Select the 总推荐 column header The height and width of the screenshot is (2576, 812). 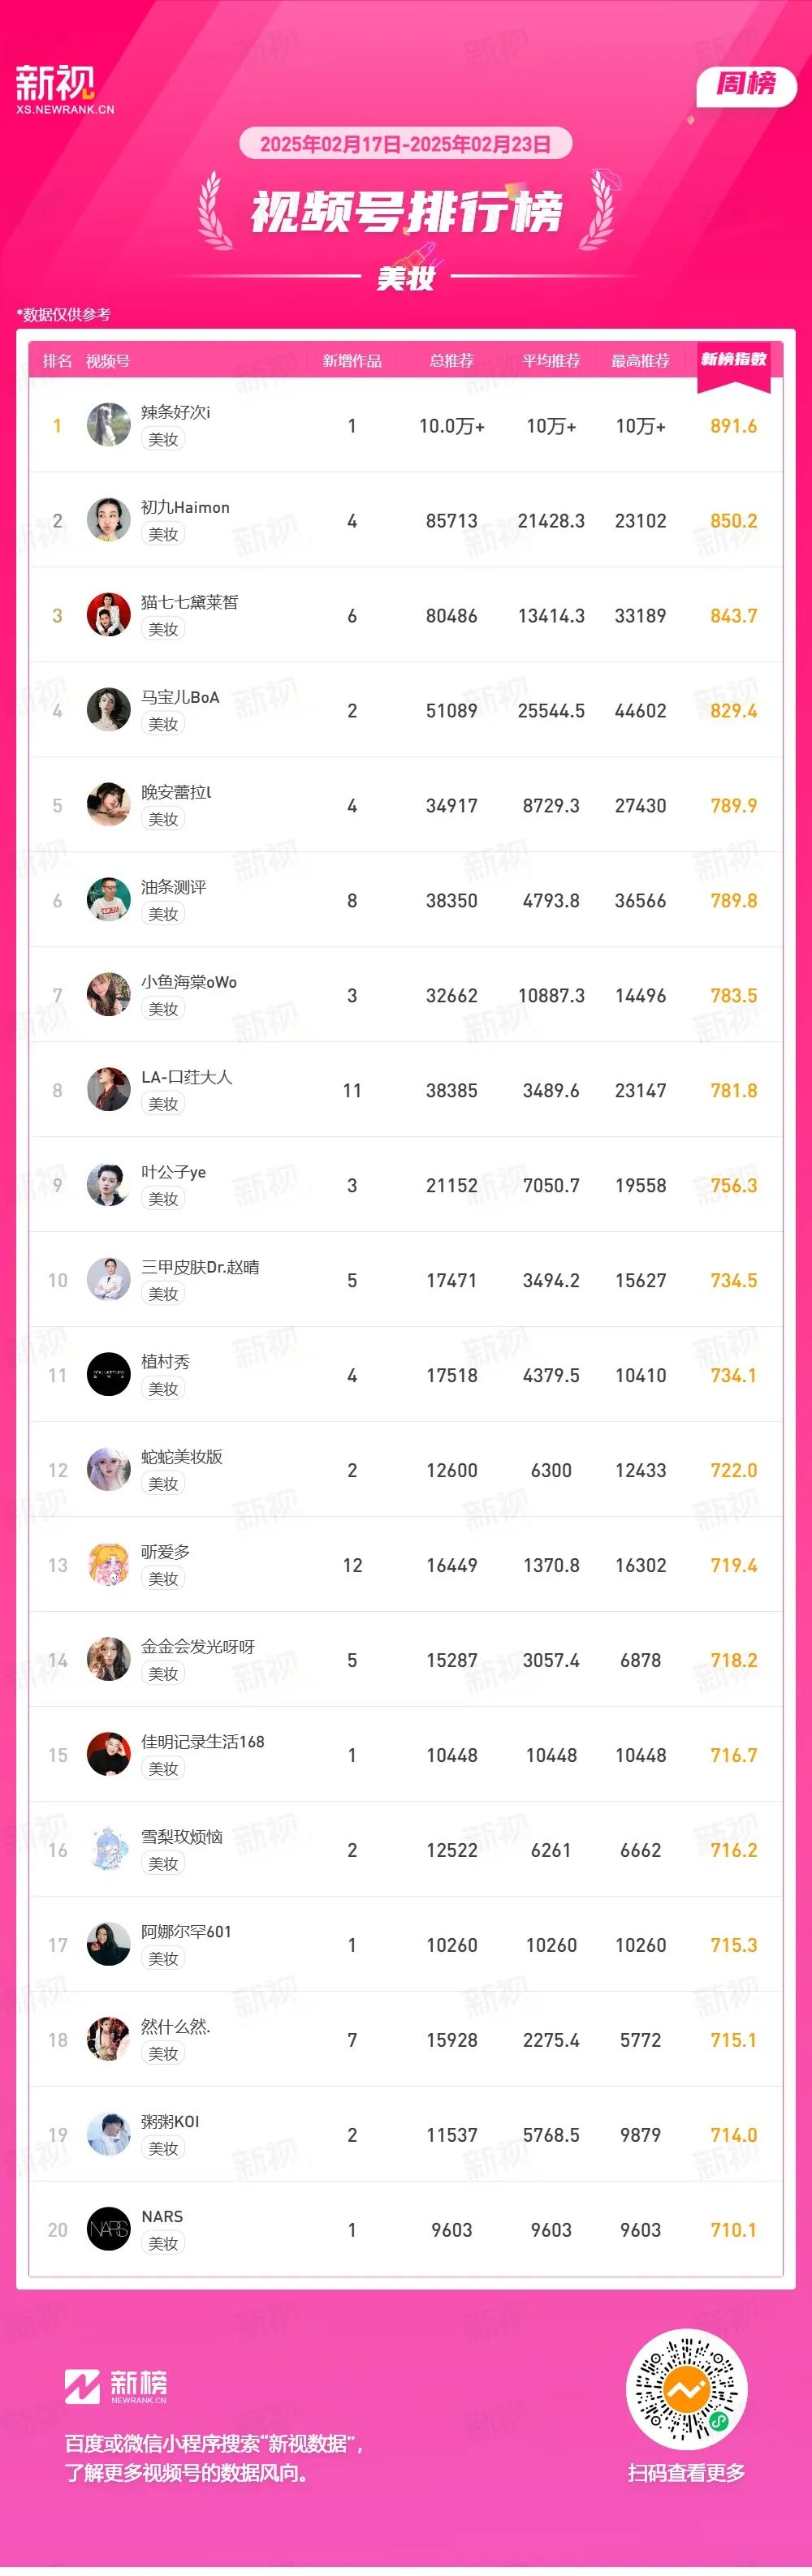pos(451,361)
